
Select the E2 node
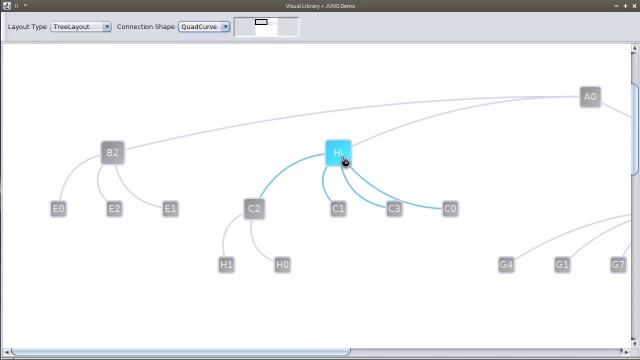click(114, 209)
